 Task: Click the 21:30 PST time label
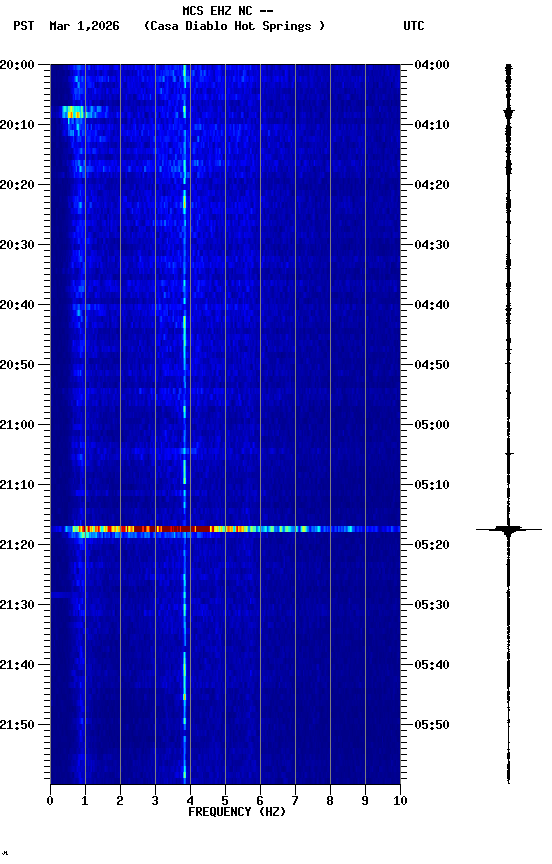17,605
